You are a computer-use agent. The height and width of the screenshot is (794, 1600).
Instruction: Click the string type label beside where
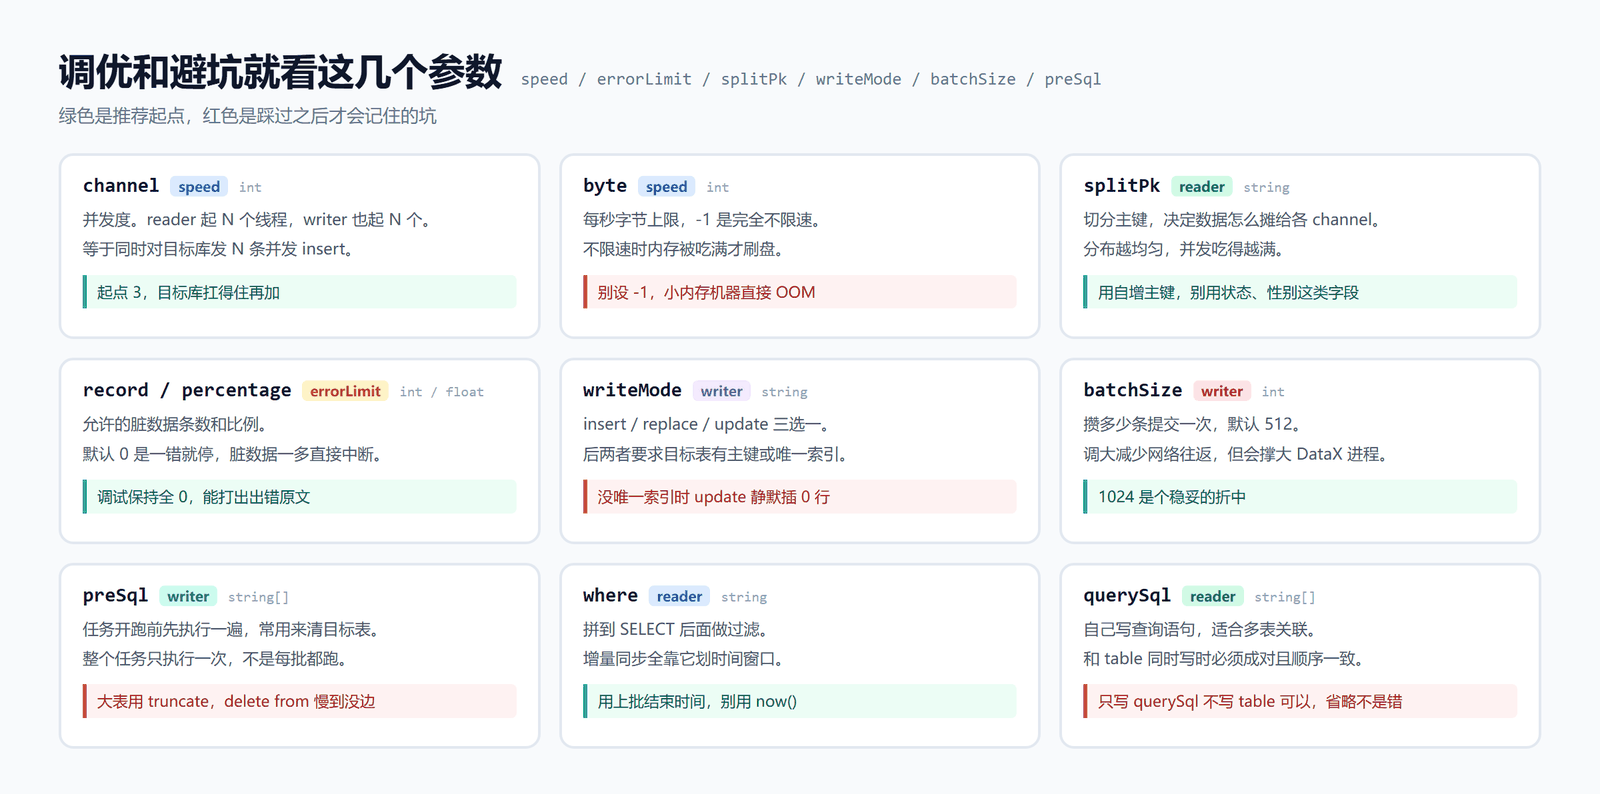click(744, 597)
